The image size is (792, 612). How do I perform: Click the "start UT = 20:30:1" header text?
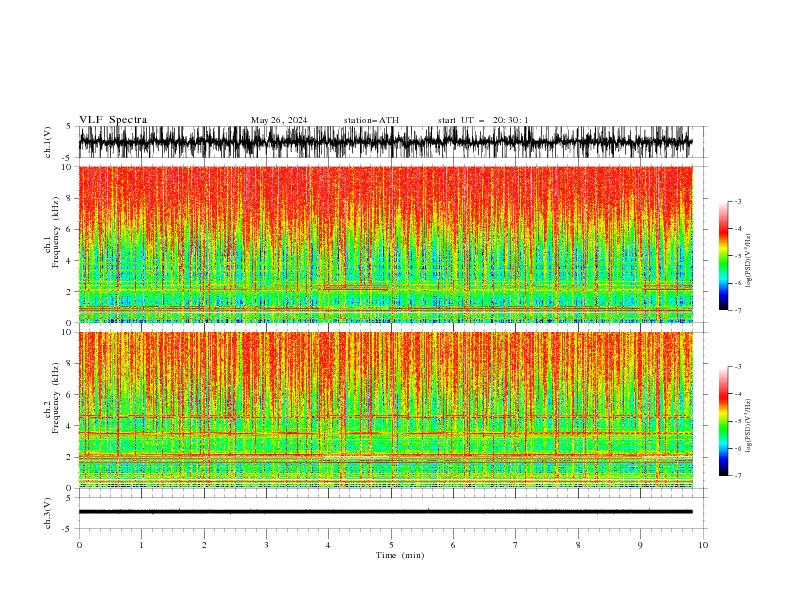click(x=483, y=120)
